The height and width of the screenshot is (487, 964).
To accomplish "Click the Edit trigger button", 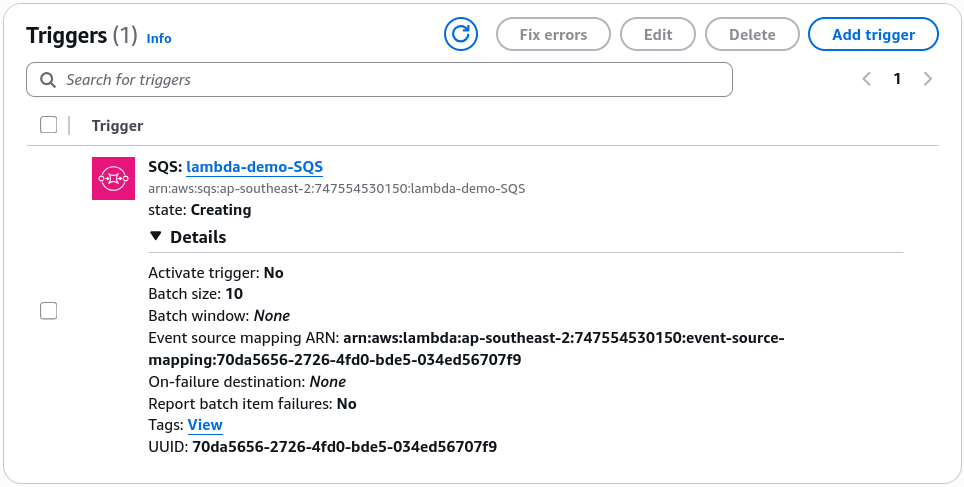I will point(658,34).
